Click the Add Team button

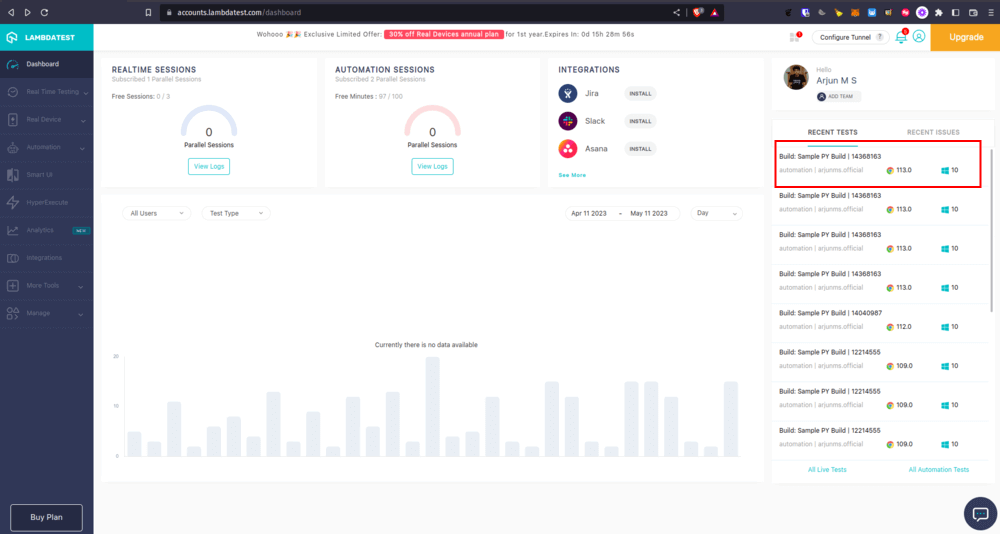[838, 96]
